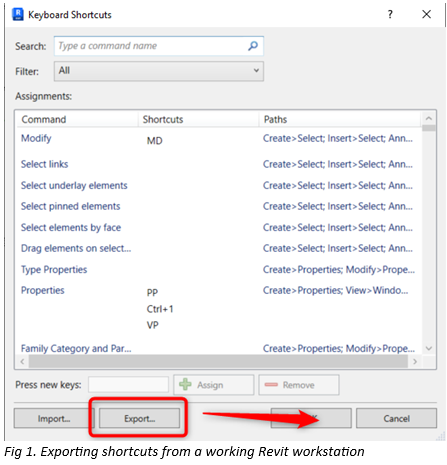
Task: Click the horizontal scrollbar thumb
Action: click(x=218, y=361)
